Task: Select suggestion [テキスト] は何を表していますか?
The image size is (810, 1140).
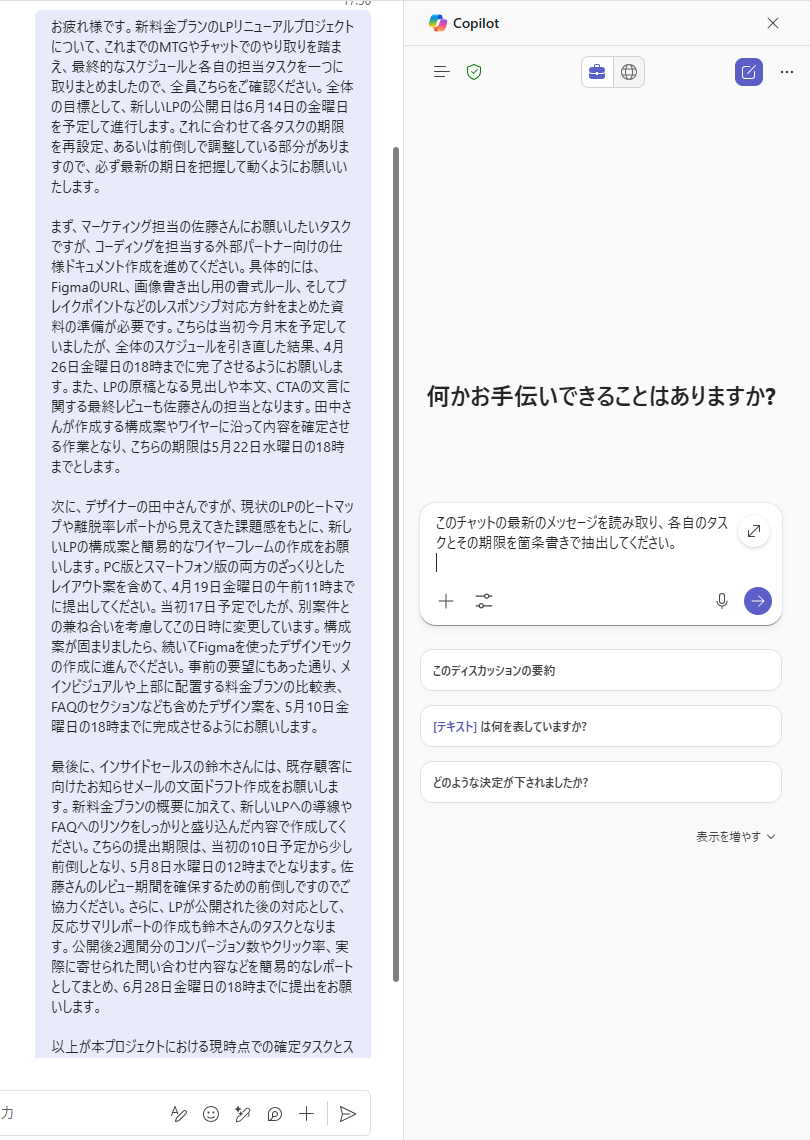Action: [601, 726]
